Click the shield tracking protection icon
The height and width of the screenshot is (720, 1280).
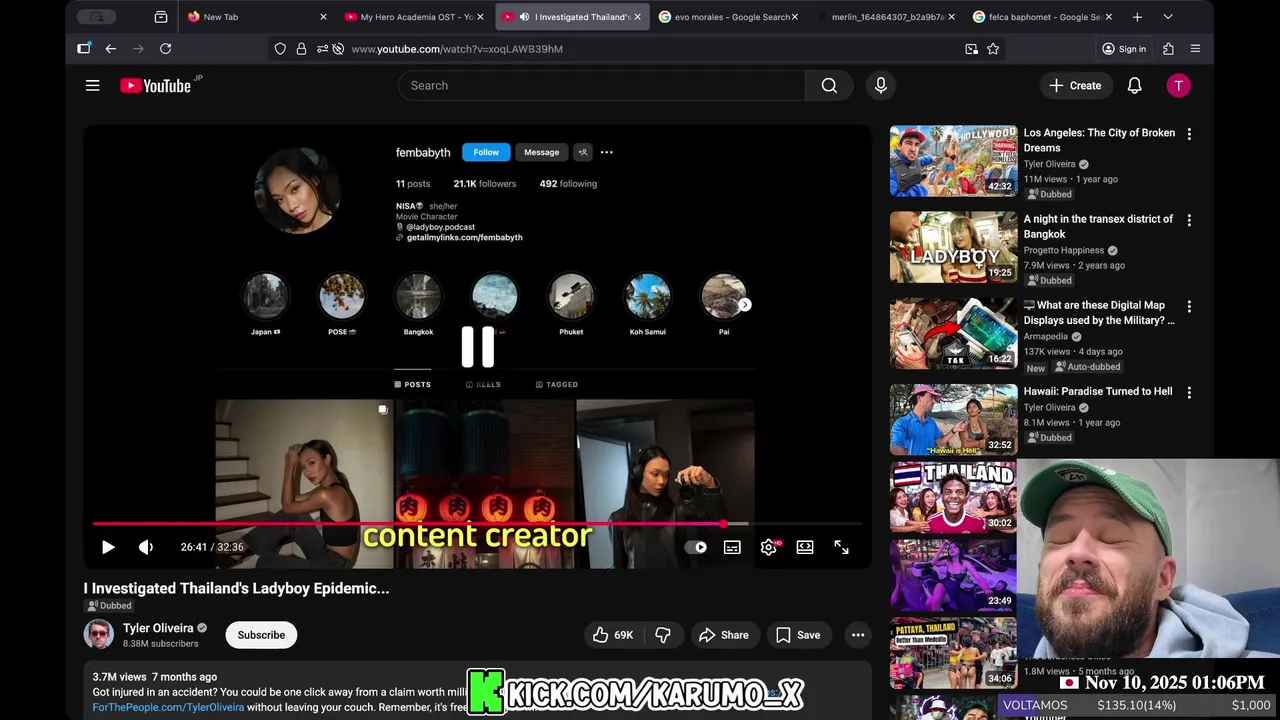(x=280, y=49)
